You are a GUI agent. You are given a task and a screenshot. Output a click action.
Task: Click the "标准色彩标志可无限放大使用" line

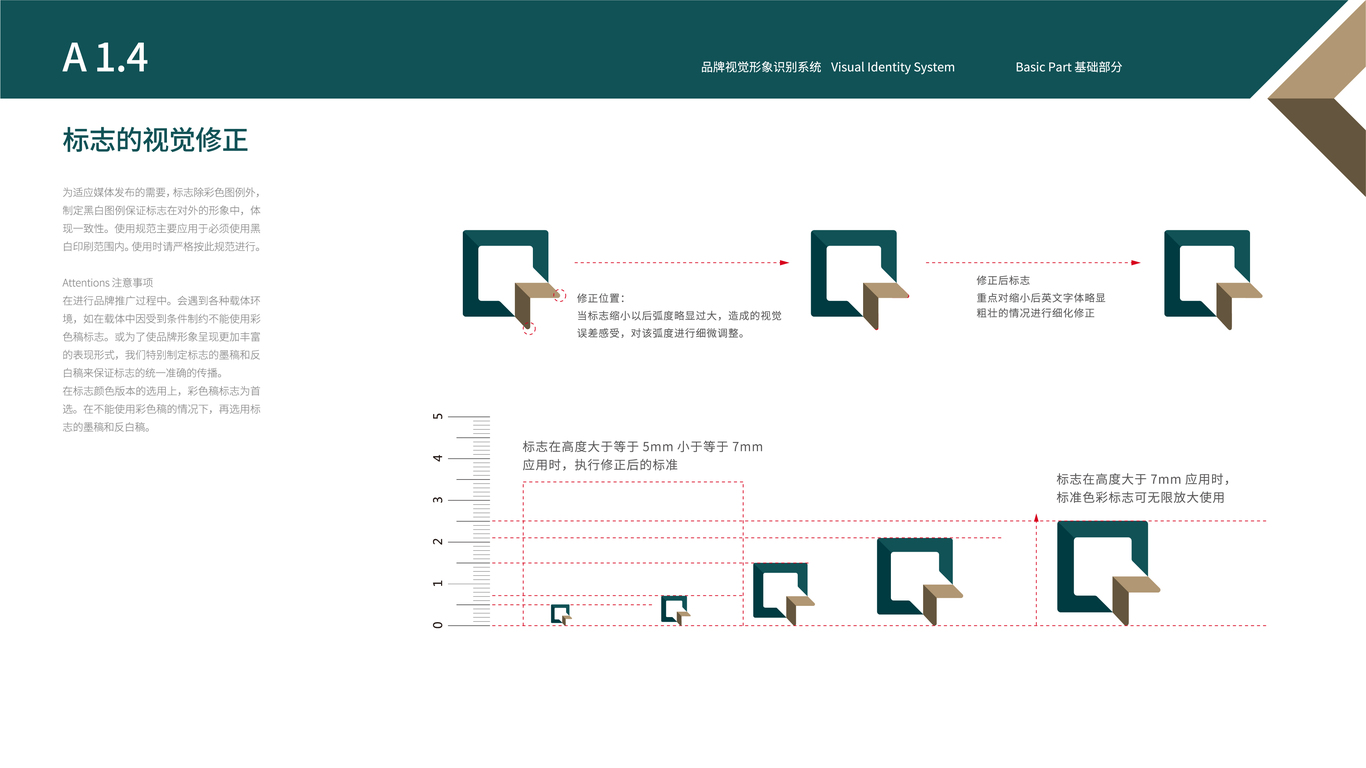point(1141,497)
